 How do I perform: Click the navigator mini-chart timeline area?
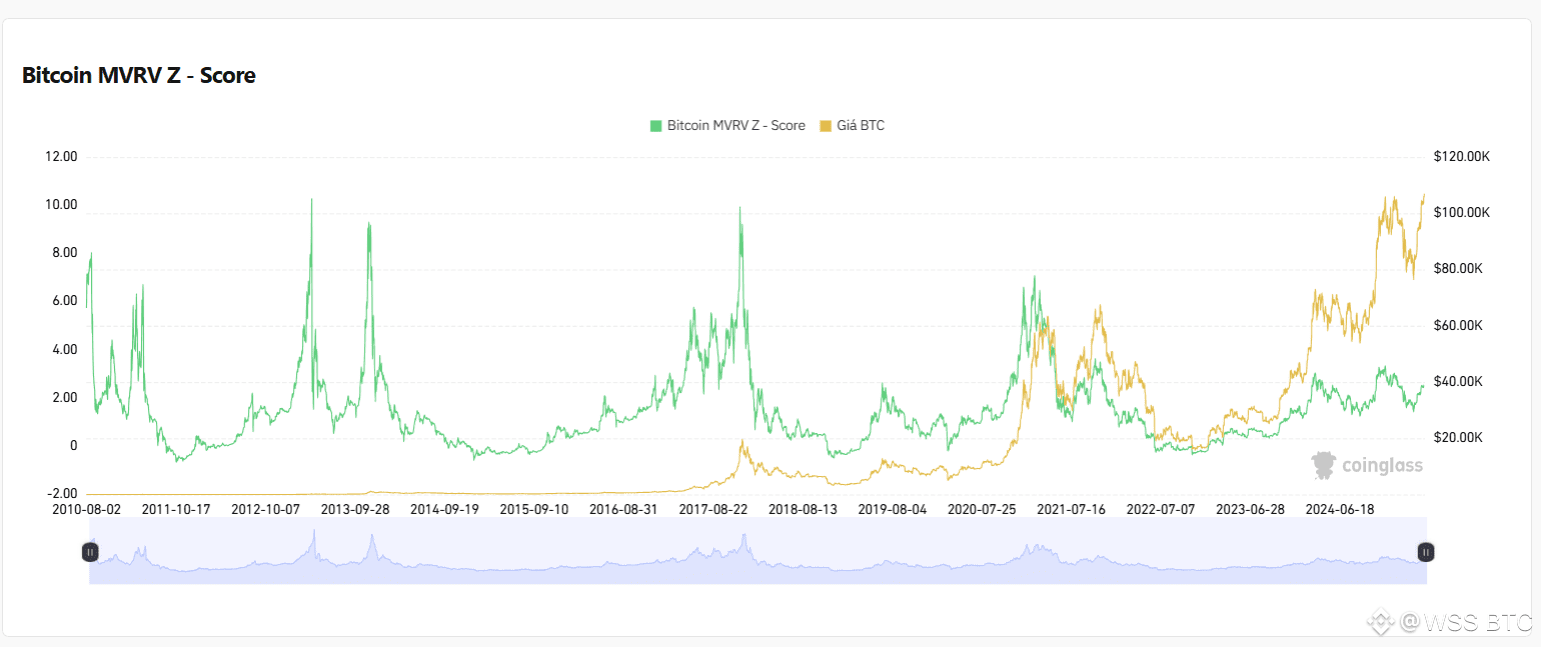[760, 551]
